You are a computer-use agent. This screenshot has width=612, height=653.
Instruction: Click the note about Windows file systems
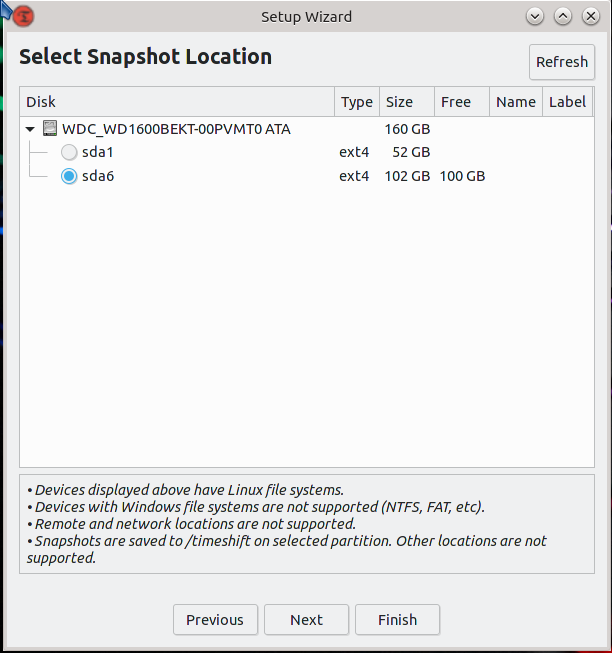pyautogui.click(x=256, y=507)
